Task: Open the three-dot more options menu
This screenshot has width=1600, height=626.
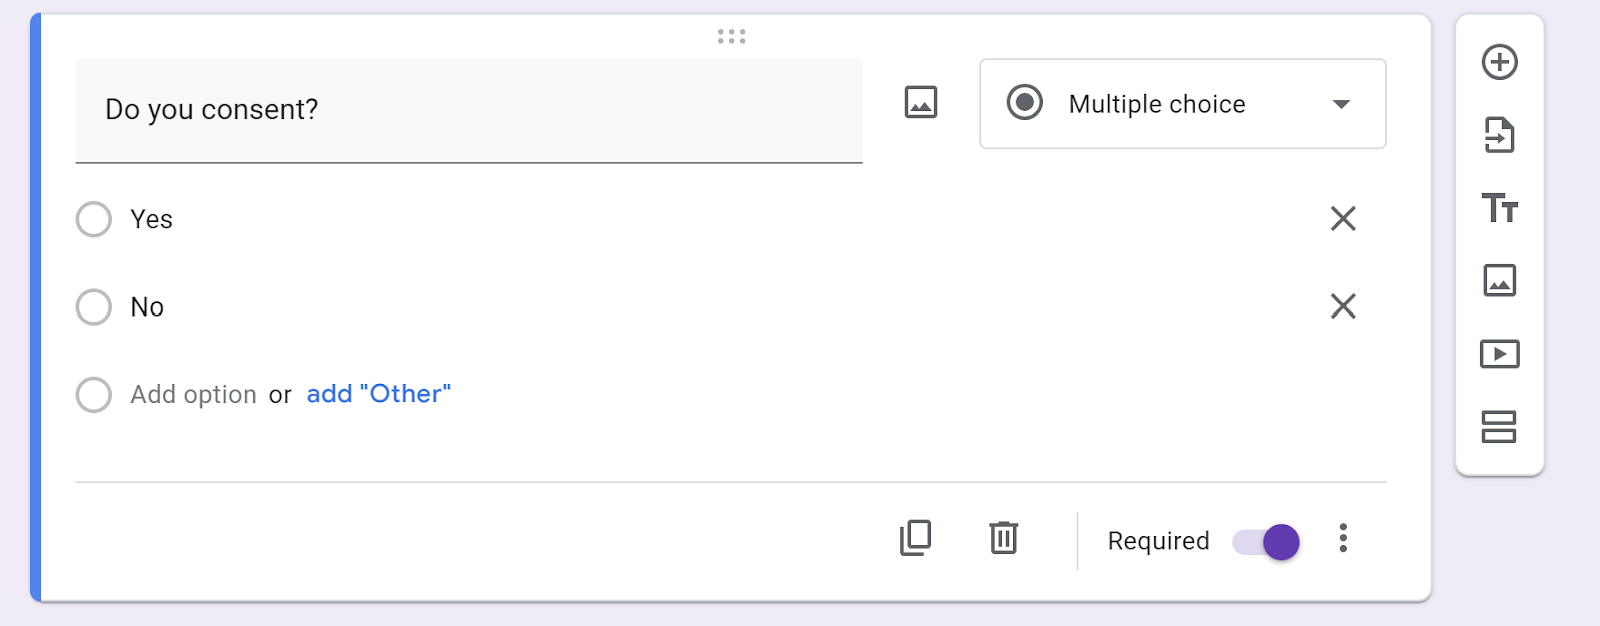Action: [x=1343, y=538]
